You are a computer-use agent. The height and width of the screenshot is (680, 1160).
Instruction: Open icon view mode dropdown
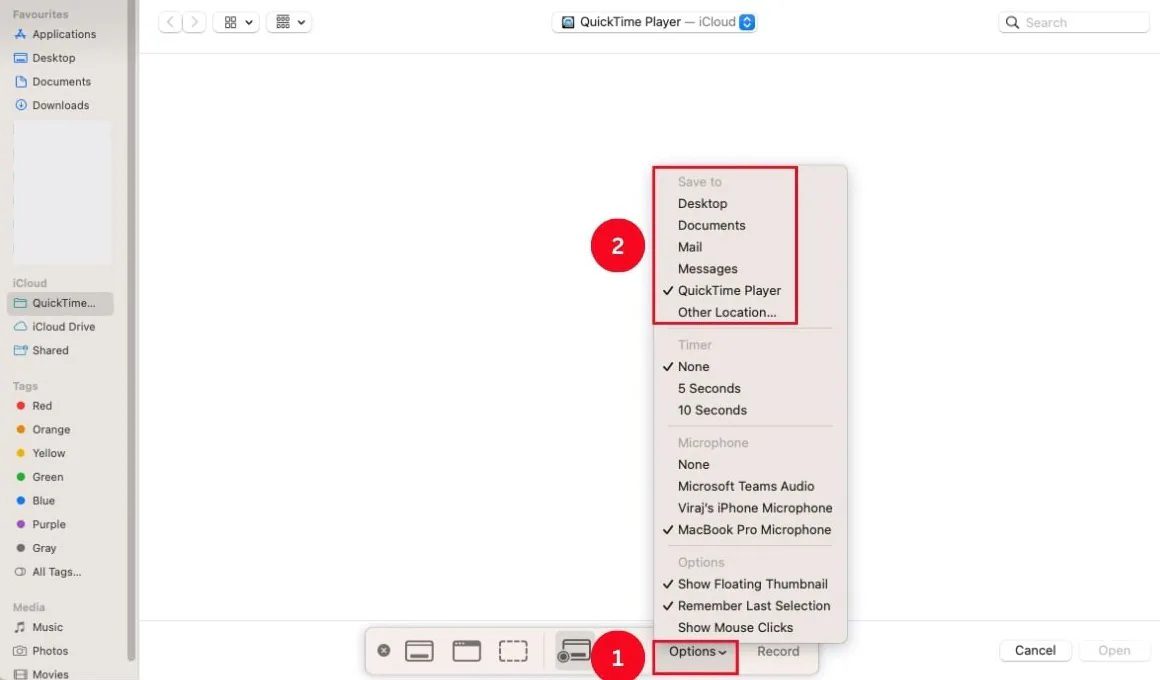coord(237,22)
